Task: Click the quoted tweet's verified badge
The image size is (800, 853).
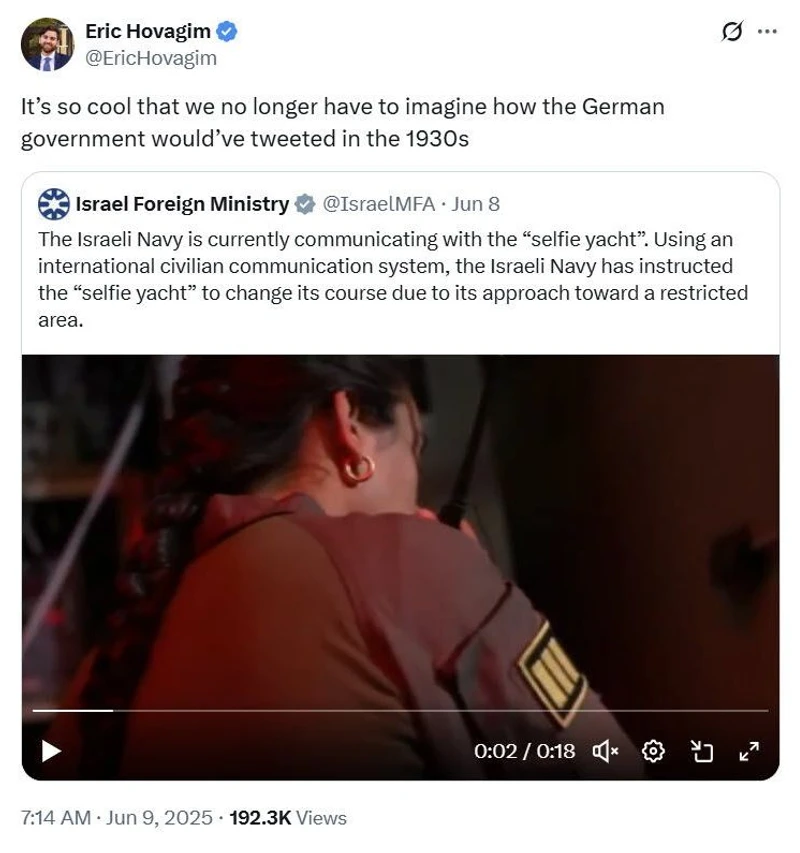Action: 305,205
